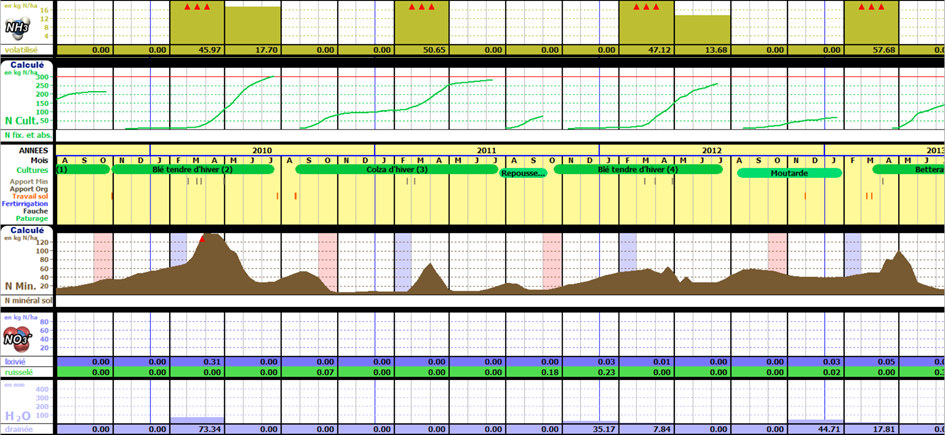Viewport: 945px width, 435px height.
Task: Click the 'Fauche' legend label
Action: point(36,211)
